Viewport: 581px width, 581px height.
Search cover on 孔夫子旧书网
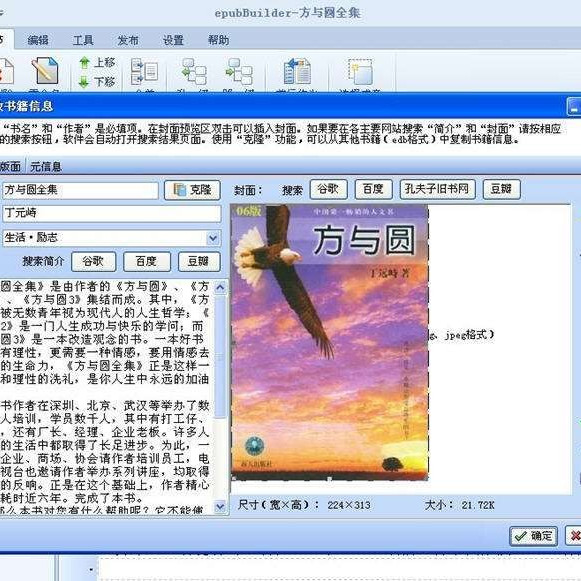(x=438, y=189)
